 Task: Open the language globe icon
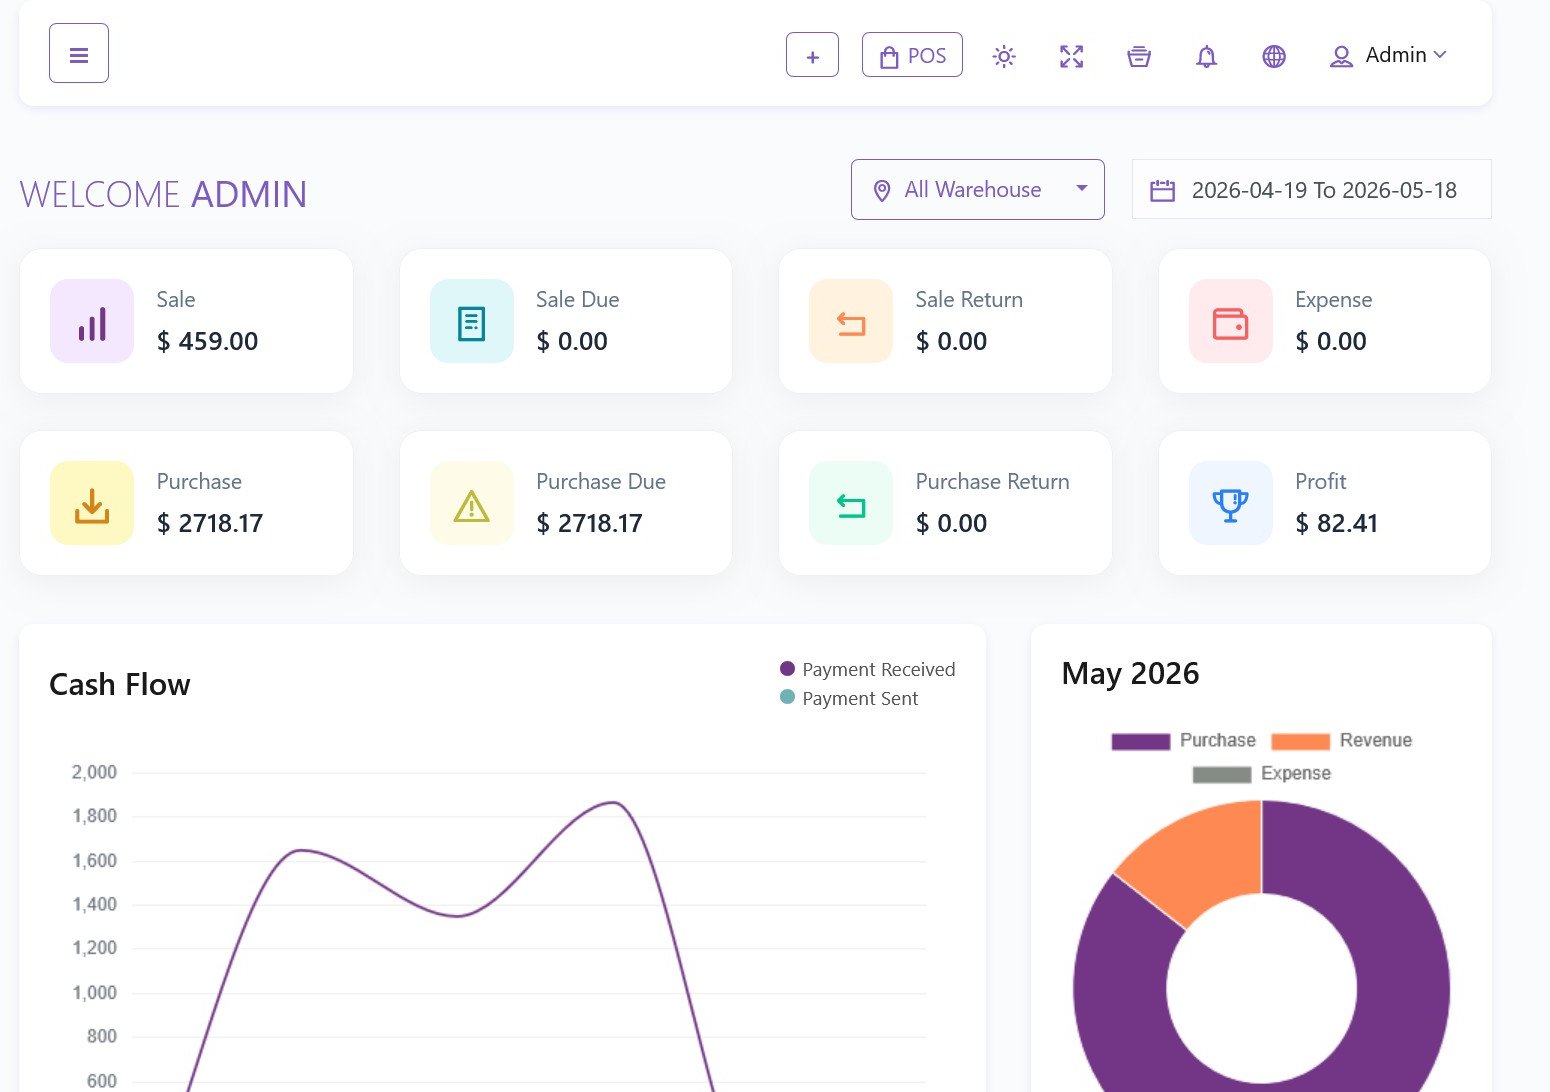[x=1274, y=56]
